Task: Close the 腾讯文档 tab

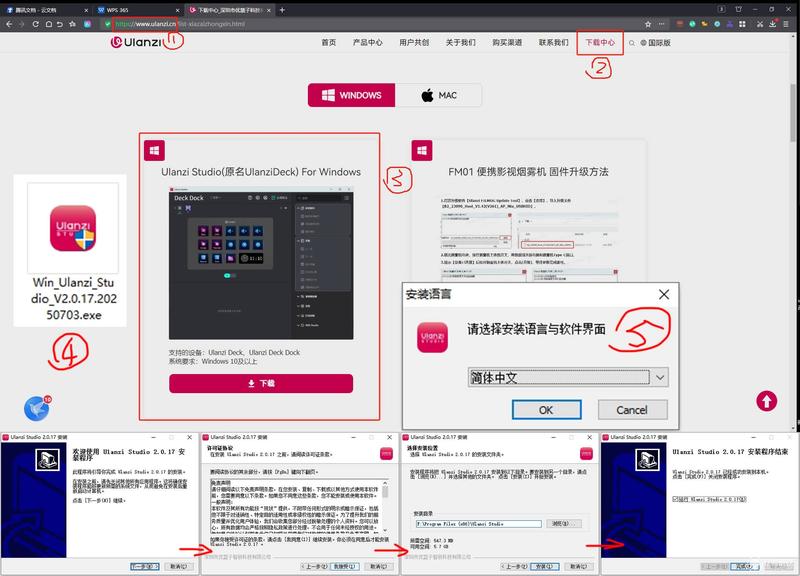Action: 86,10
